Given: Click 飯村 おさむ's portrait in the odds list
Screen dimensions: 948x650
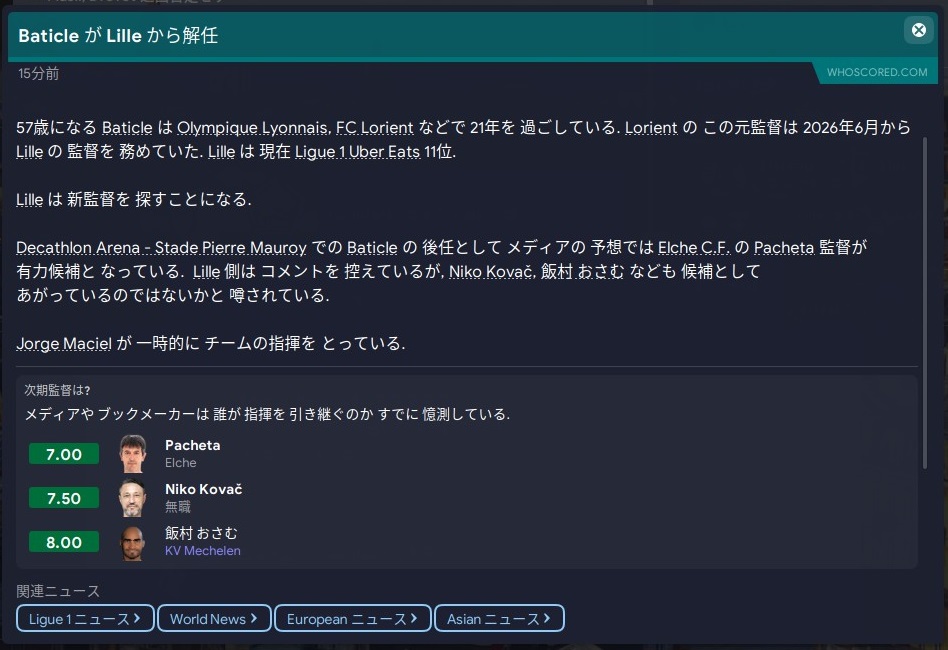Looking at the screenshot, I should [133, 542].
